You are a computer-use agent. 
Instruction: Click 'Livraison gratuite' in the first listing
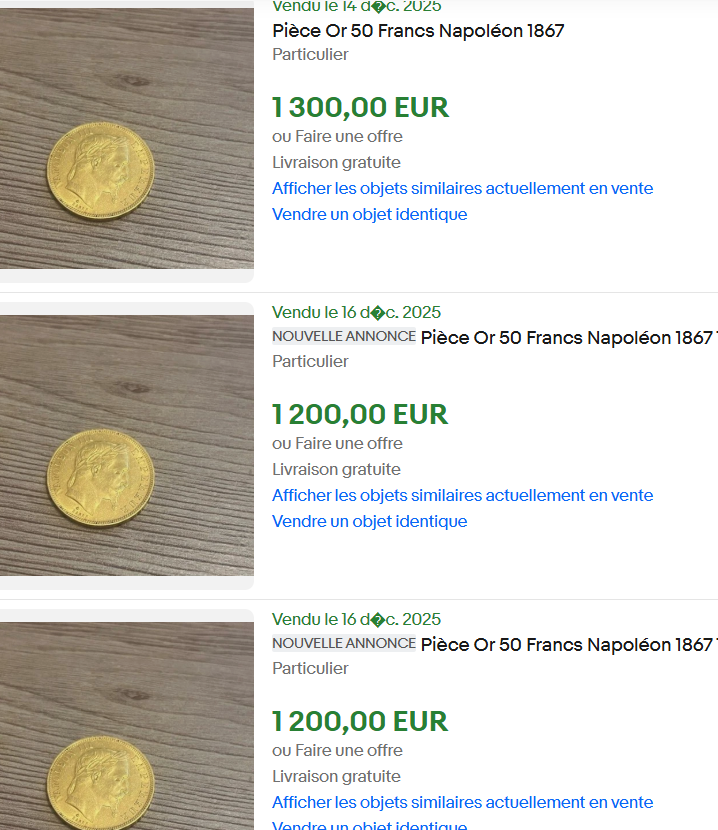(x=336, y=162)
